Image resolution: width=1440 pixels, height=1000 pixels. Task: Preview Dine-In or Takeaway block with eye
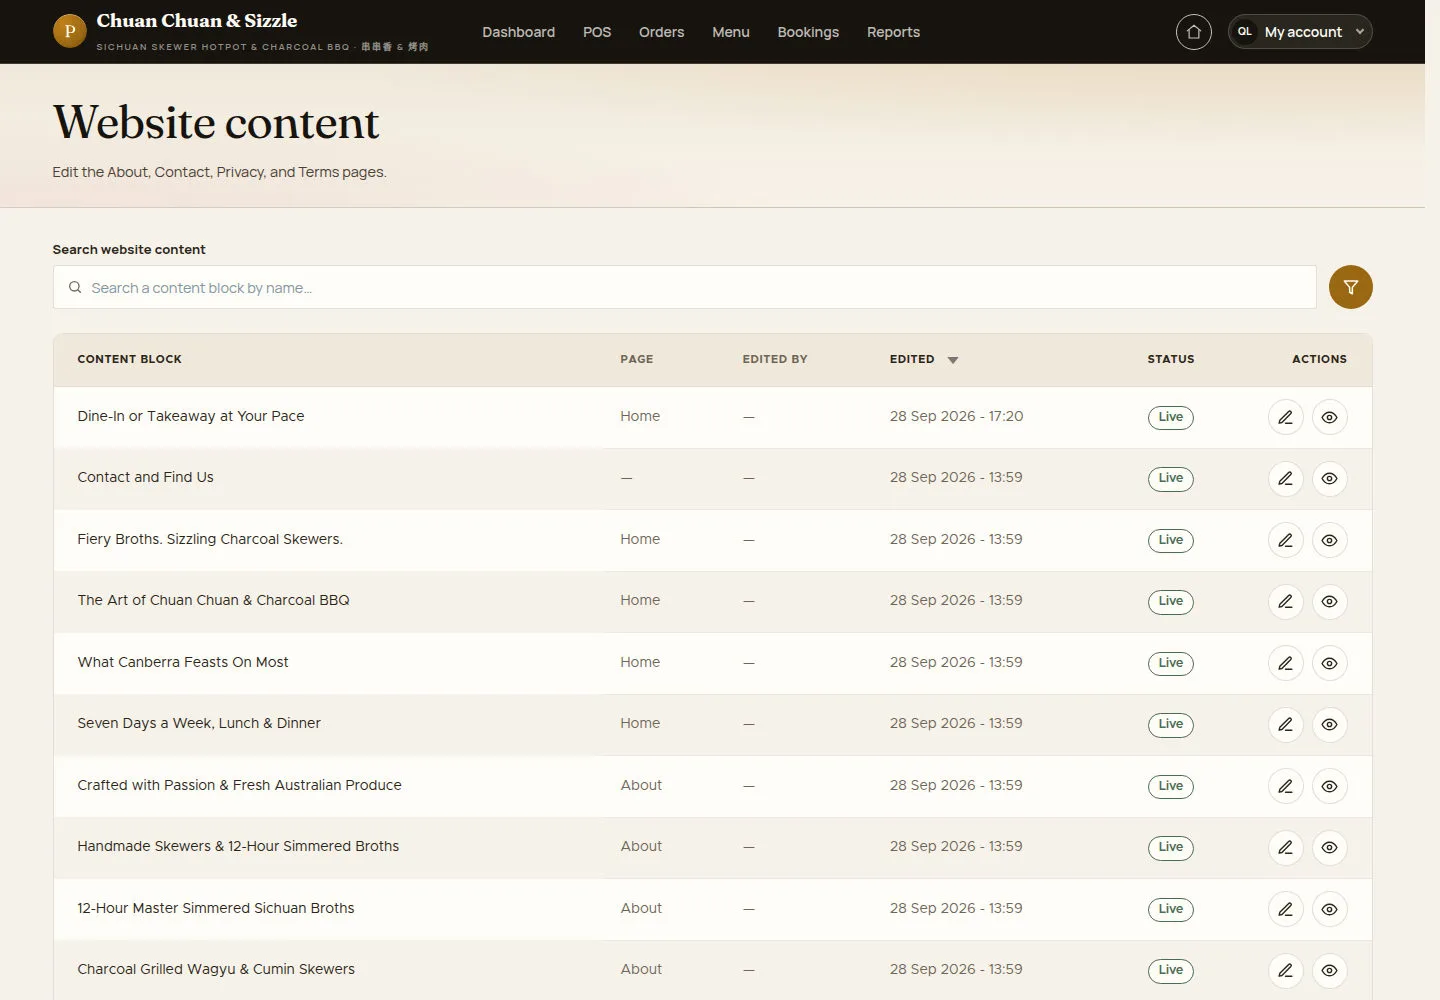[x=1329, y=417]
